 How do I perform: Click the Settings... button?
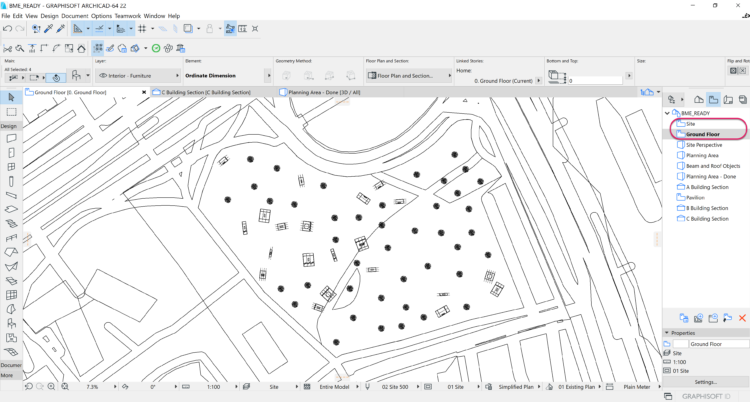(706, 381)
